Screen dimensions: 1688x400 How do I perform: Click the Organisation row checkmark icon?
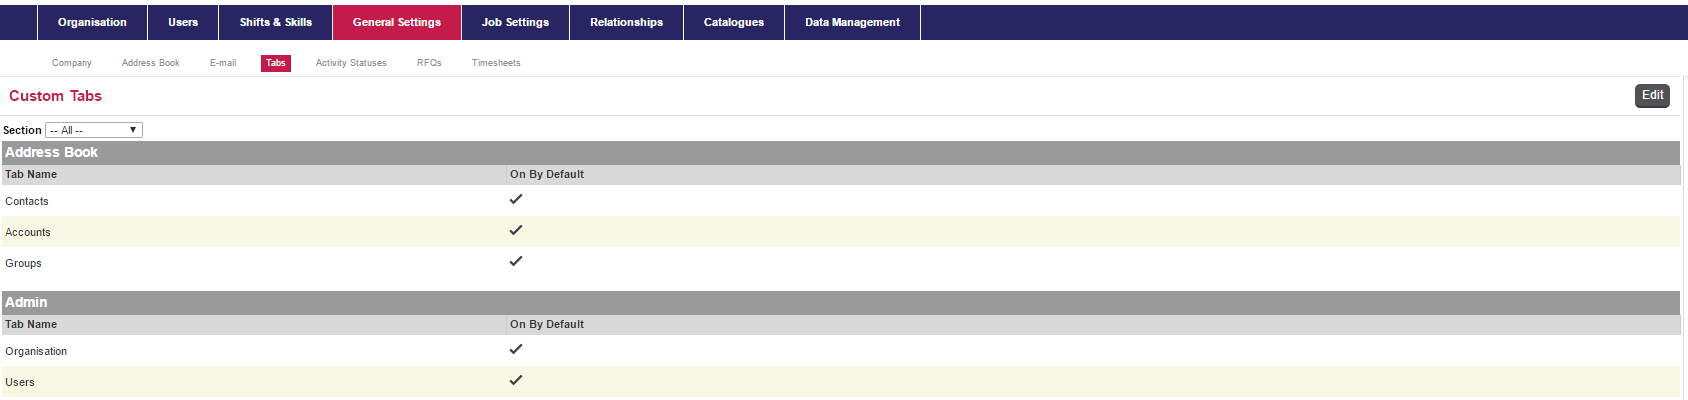[x=516, y=349]
